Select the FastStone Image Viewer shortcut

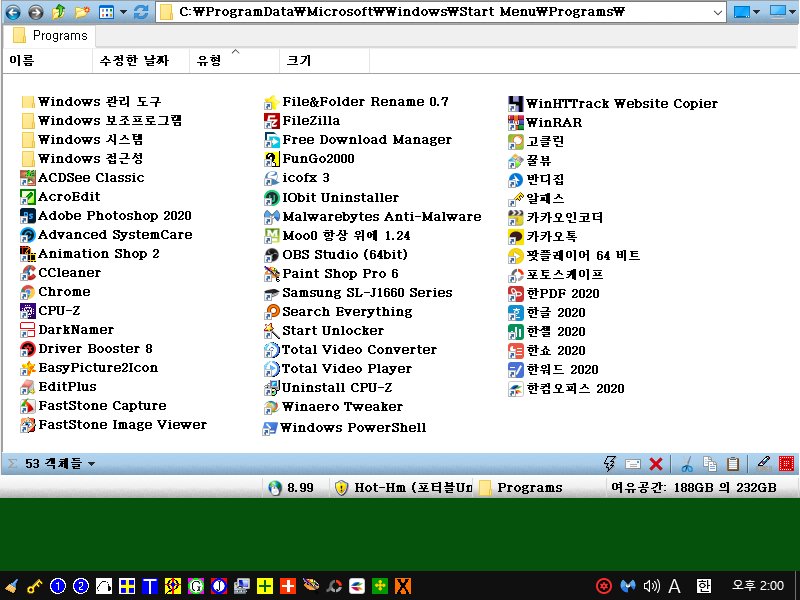(x=114, y=424)
